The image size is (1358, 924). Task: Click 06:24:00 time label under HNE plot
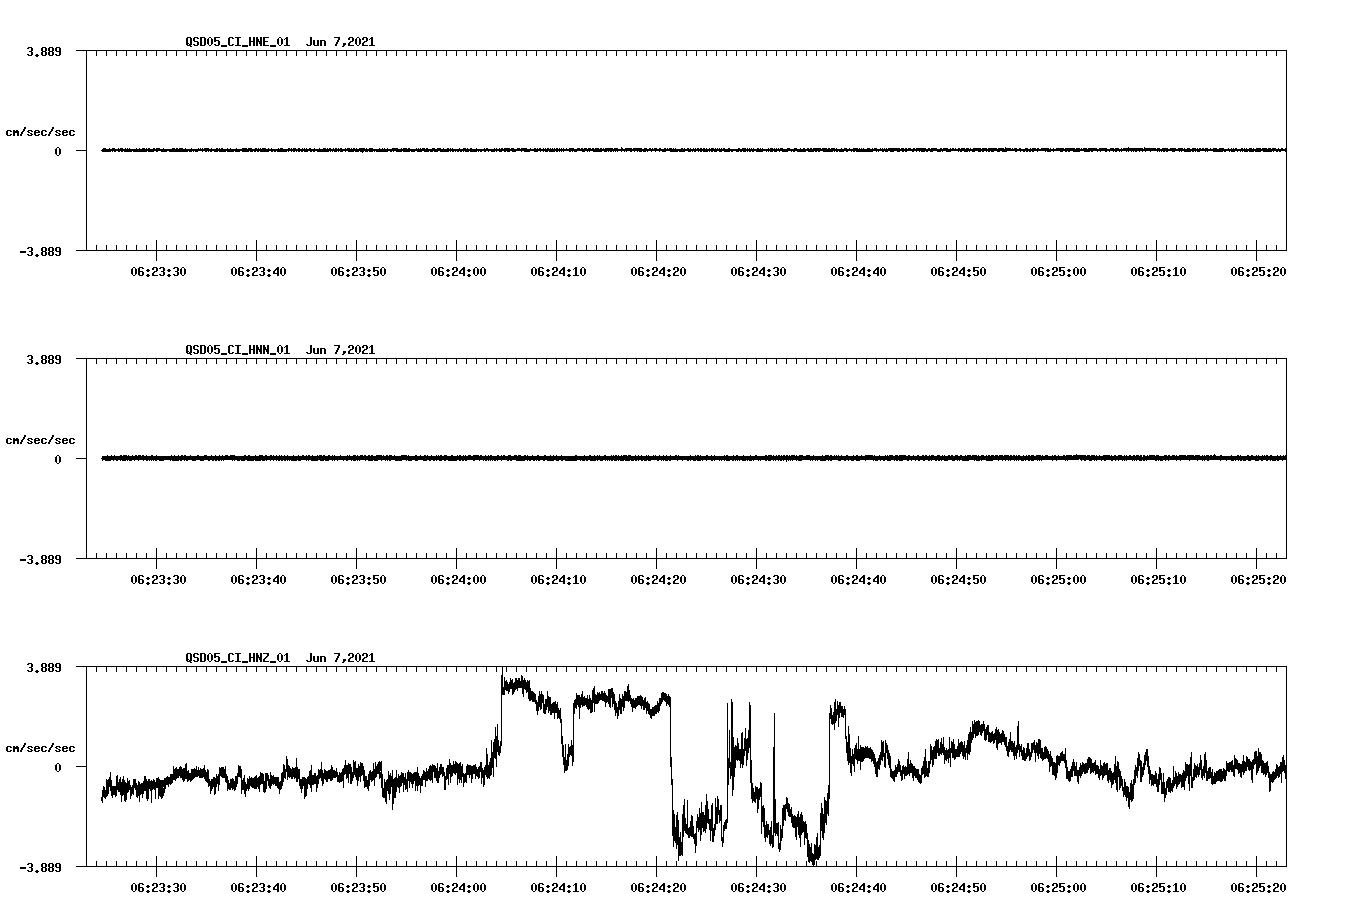[458, 272]
